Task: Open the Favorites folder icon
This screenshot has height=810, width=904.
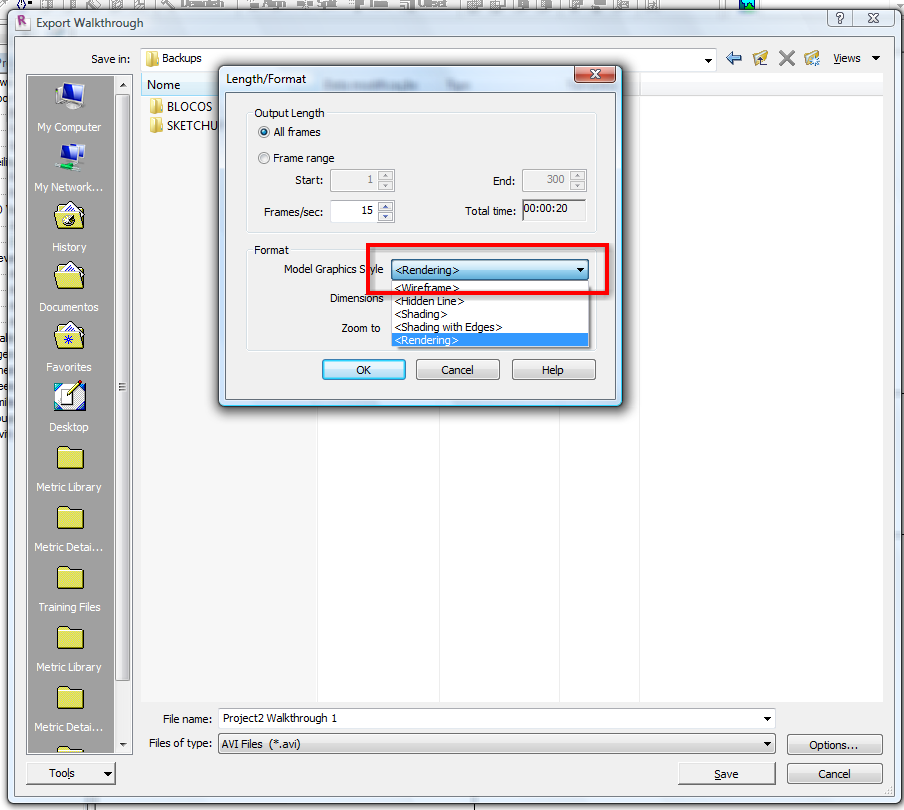Action: [70, 336]
